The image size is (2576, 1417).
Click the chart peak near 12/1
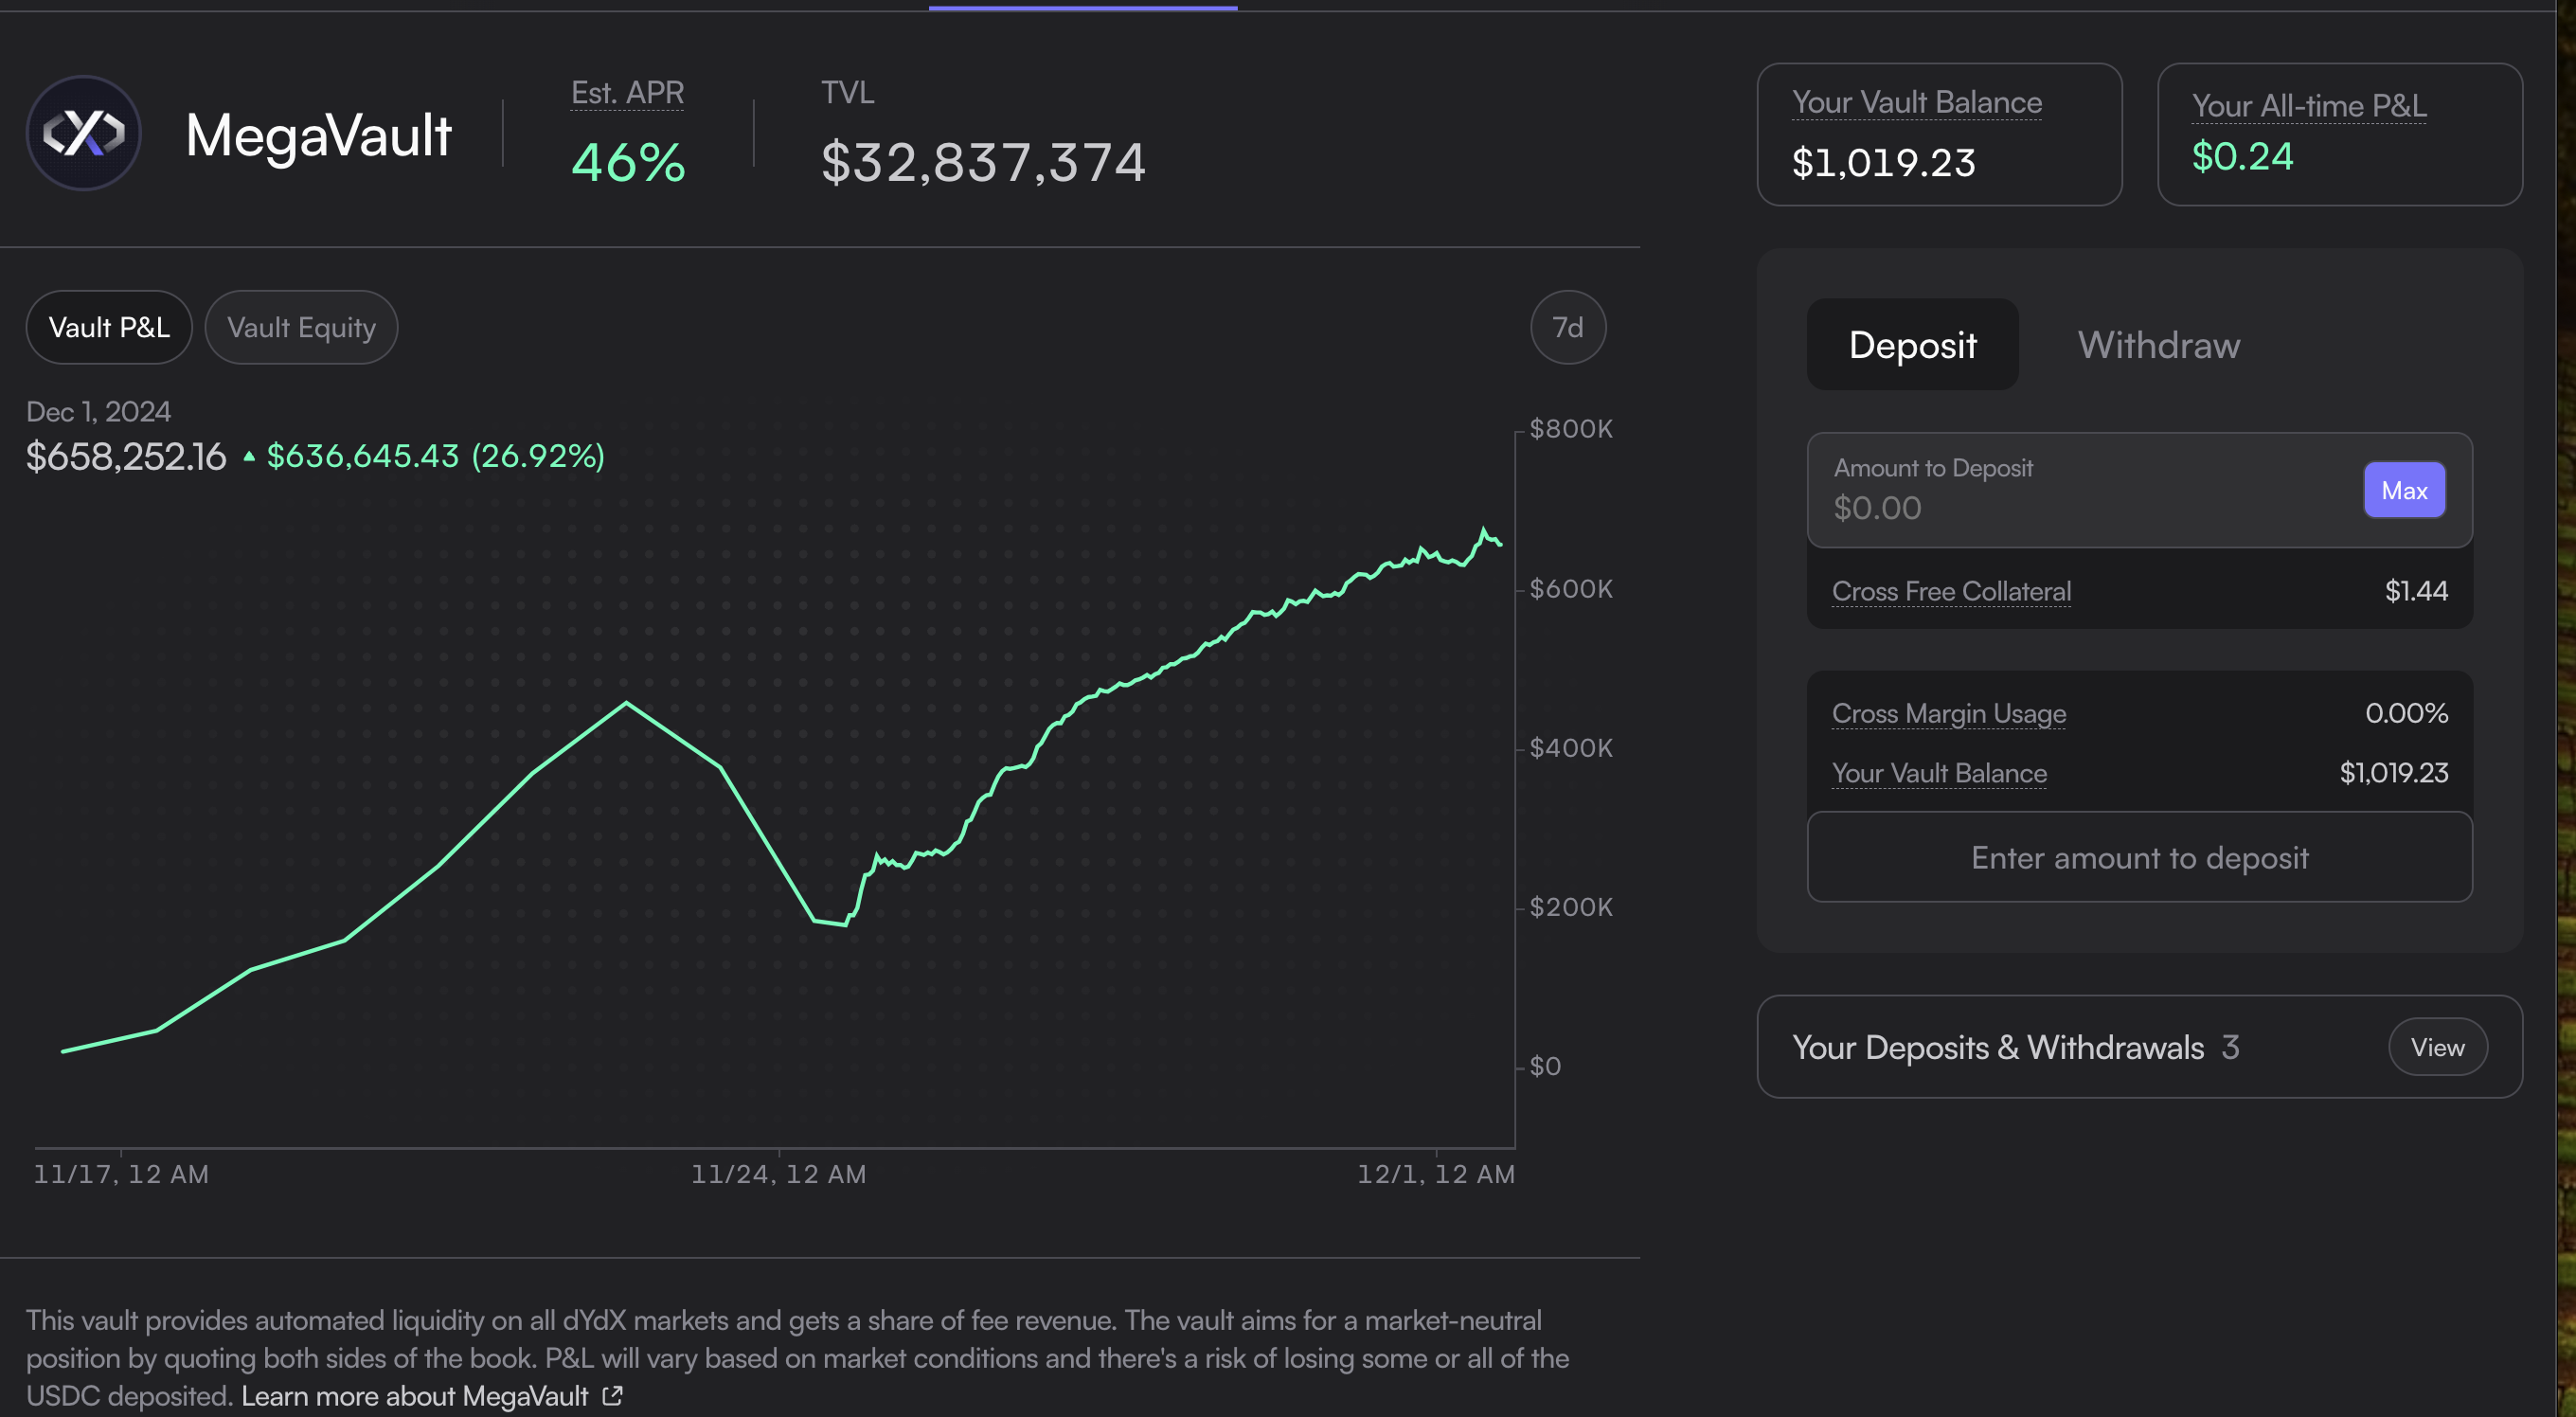[x=1483, y=530]
